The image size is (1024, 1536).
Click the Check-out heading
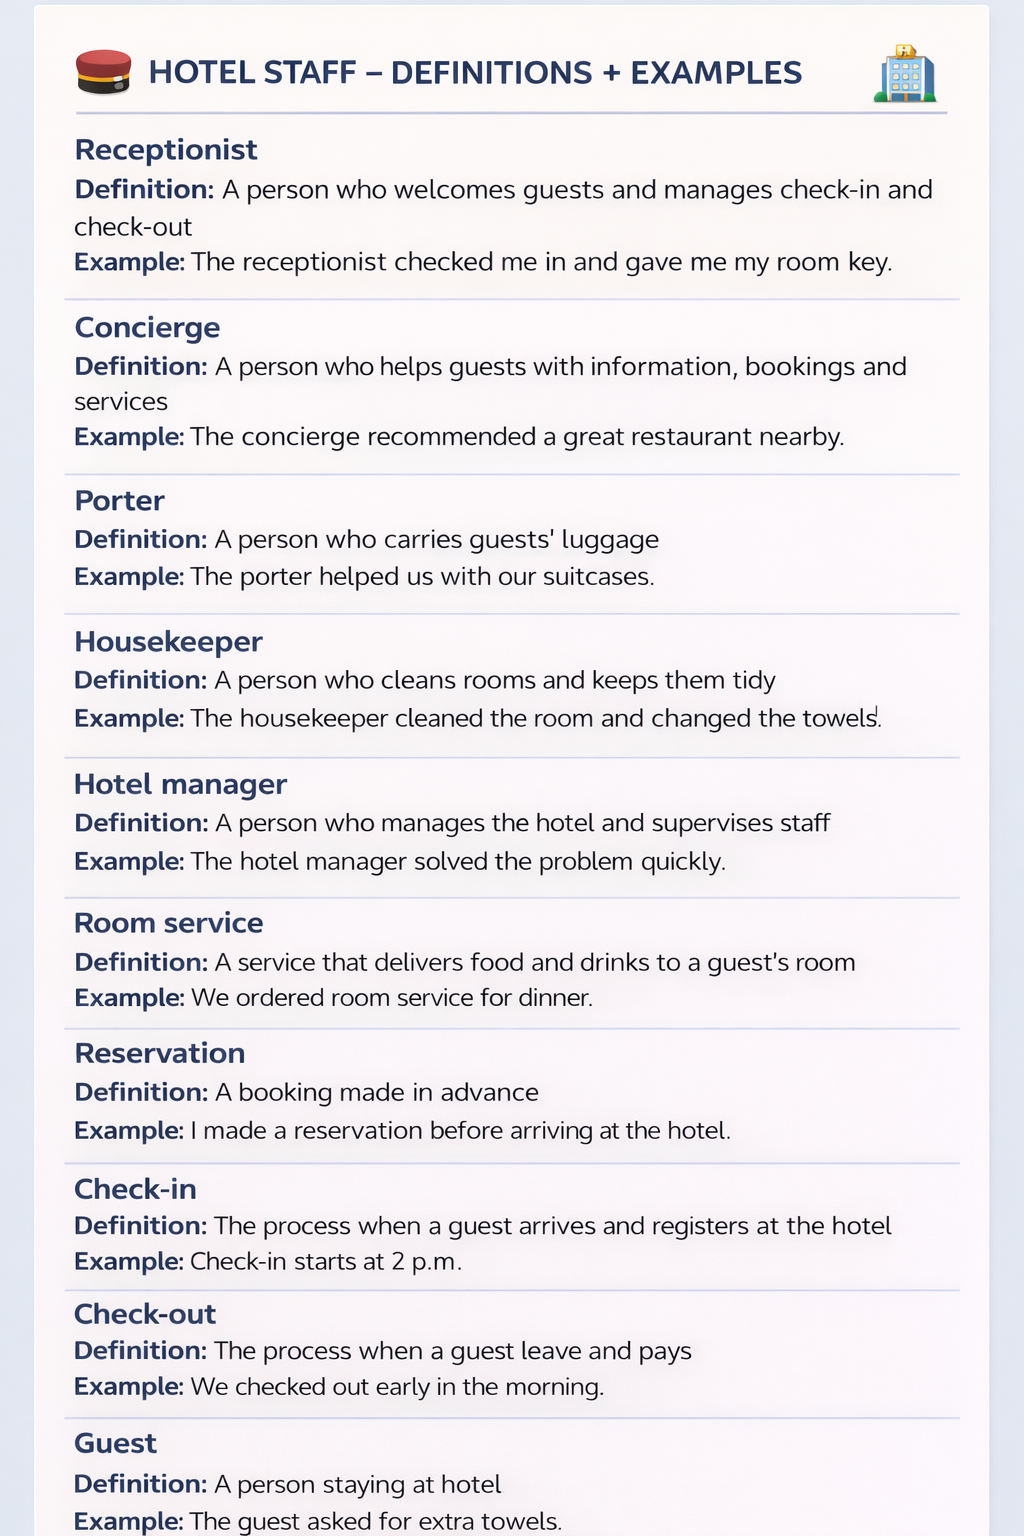(145, 1314)
